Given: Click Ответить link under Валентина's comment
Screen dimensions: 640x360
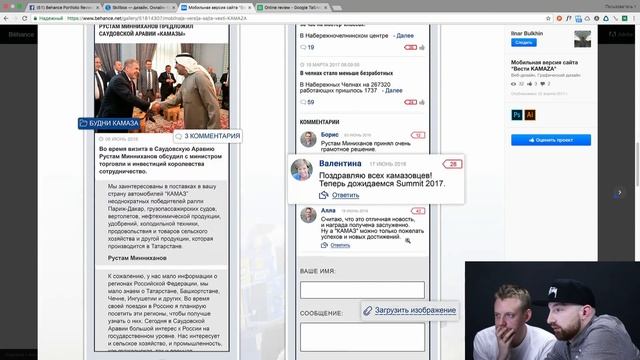Looking at the screenshot, I should click(345, 195).
